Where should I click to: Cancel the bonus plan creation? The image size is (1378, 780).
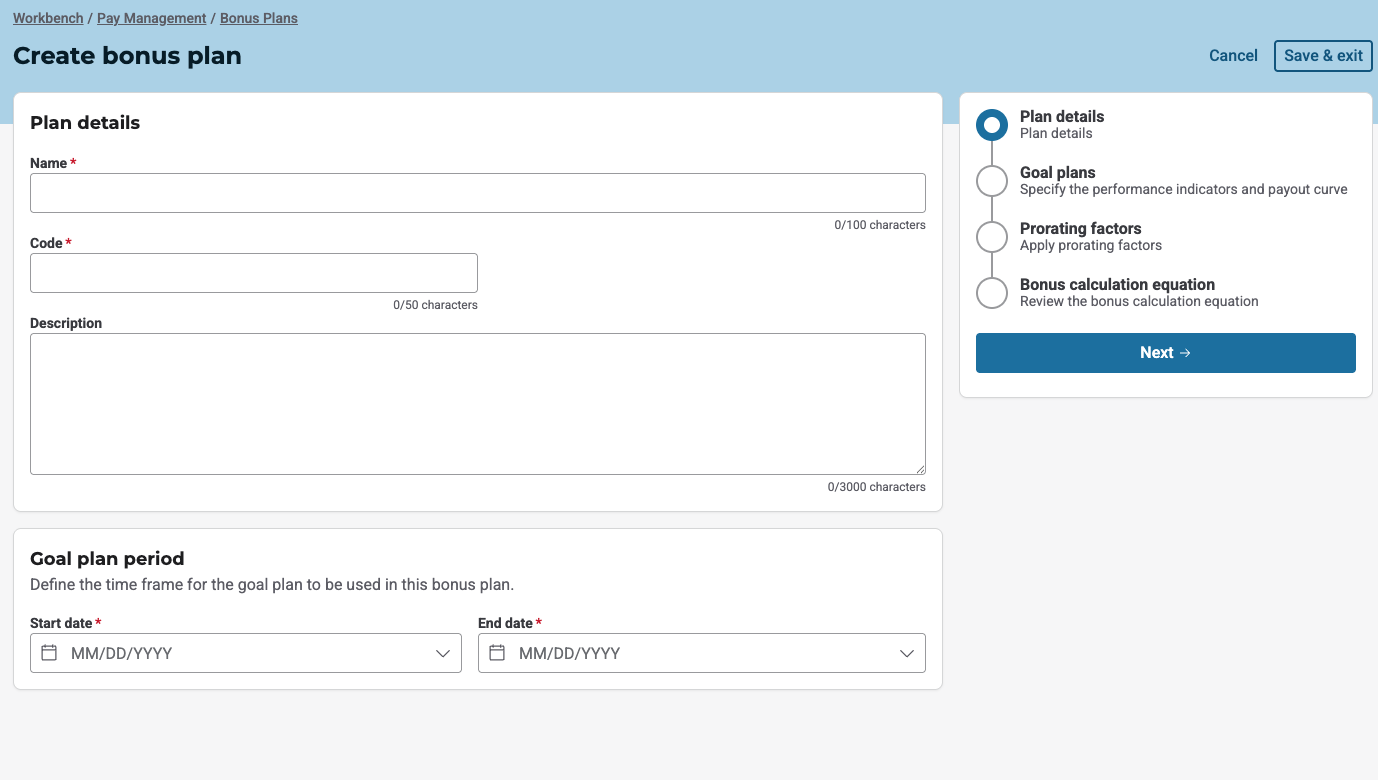tap(1233, 56)
